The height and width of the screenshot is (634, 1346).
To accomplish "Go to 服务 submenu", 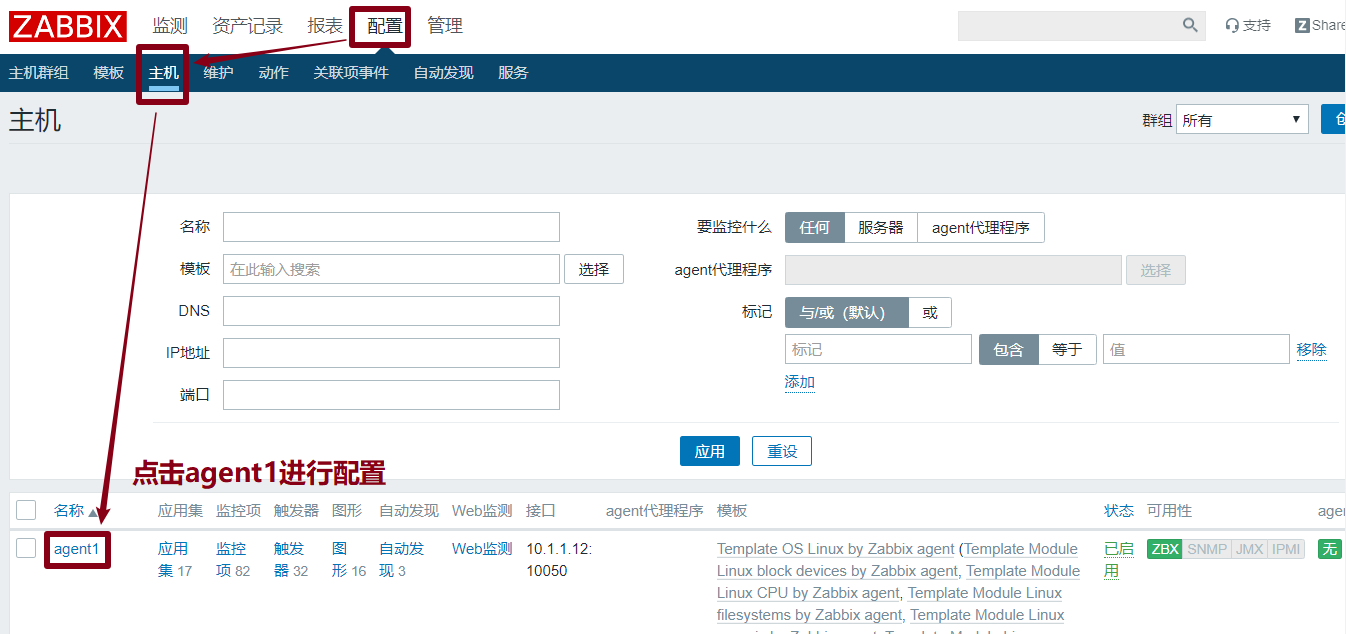I will coord(514,73).
